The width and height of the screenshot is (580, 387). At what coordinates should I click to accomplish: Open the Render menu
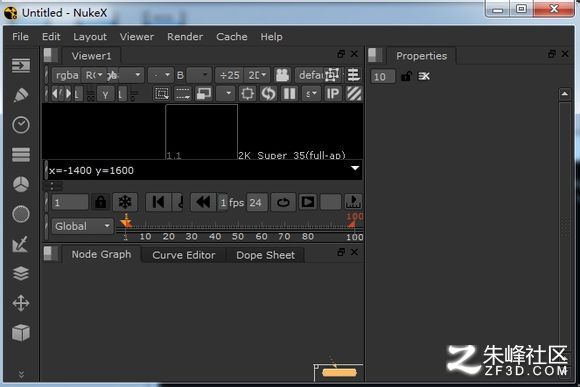pos(185,37)
